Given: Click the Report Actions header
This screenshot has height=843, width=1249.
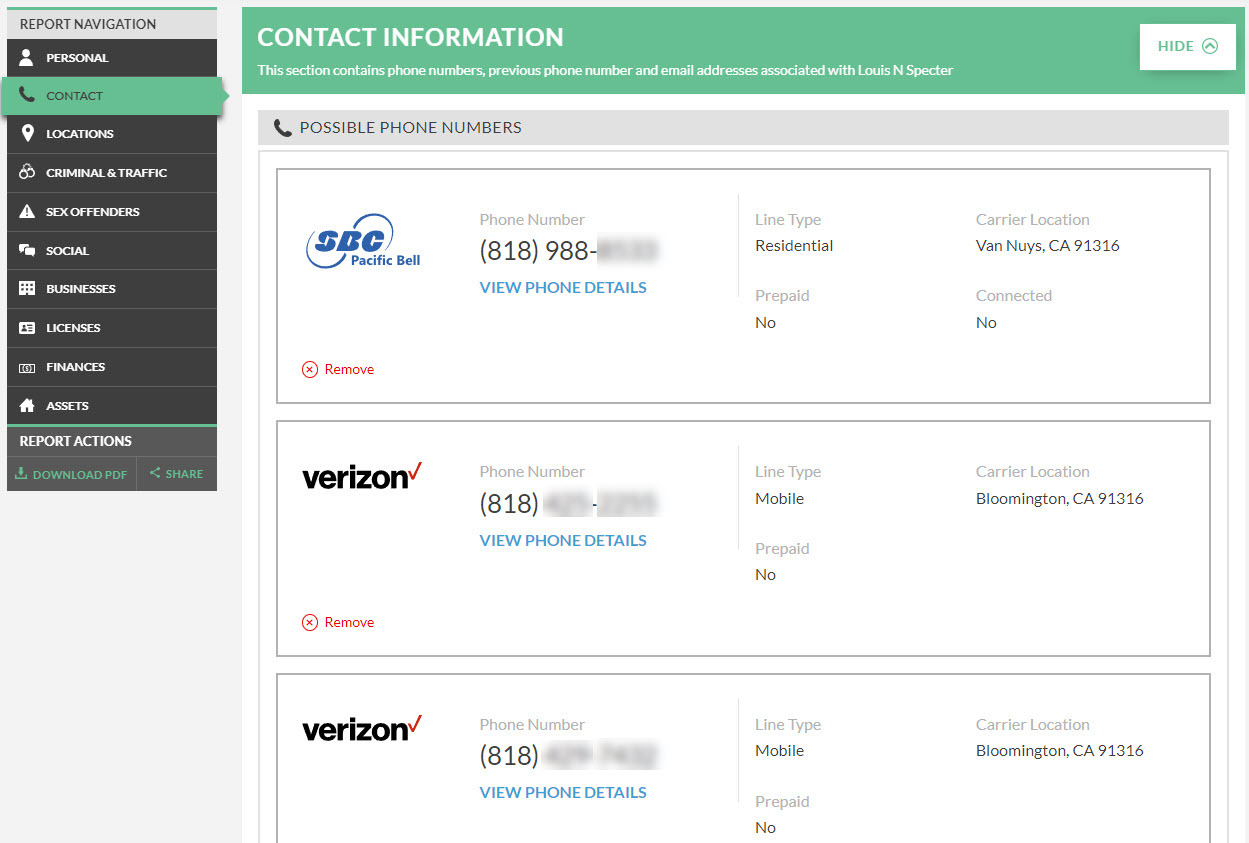Looking at the screenshot, I should [x=112, y=441].
